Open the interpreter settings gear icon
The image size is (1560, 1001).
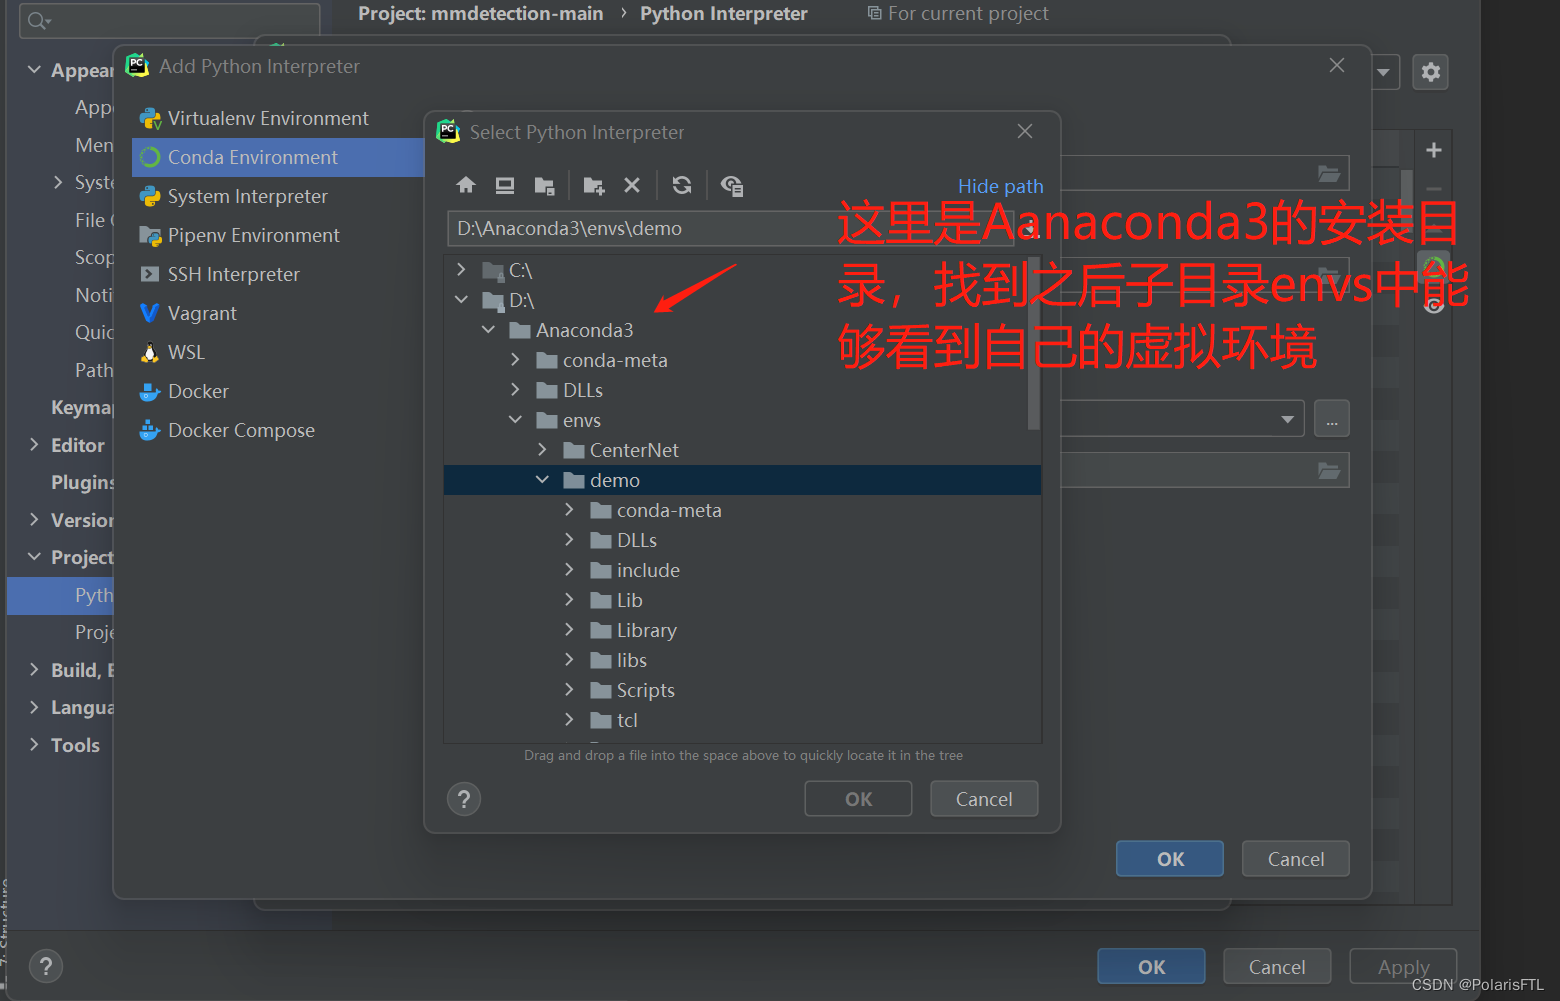pyautogui.click(x=1430, y=71)
